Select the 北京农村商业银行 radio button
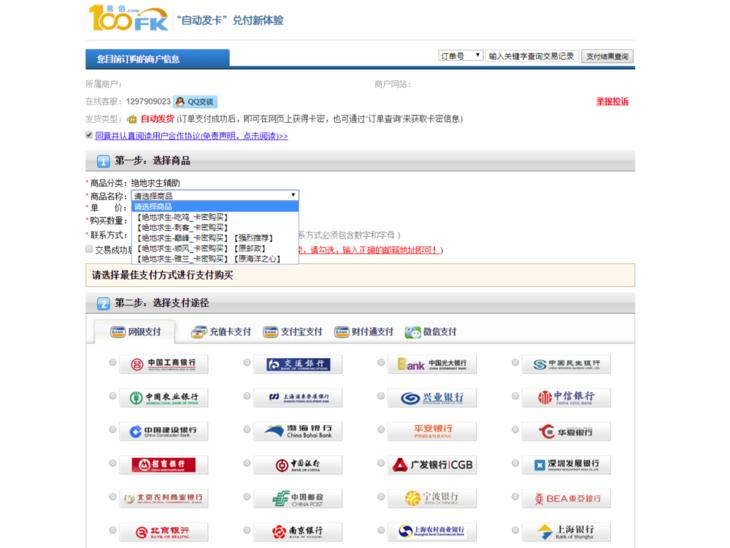730x548 pixels. click(113, 496)
